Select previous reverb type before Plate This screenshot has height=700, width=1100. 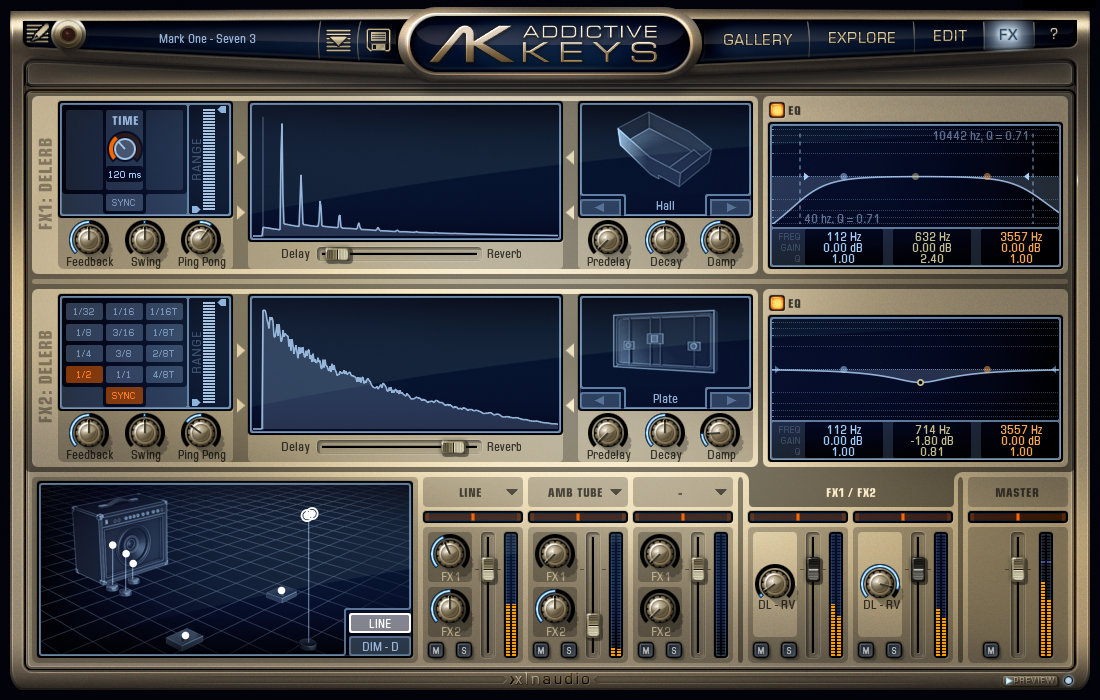(x=601, y=400)
